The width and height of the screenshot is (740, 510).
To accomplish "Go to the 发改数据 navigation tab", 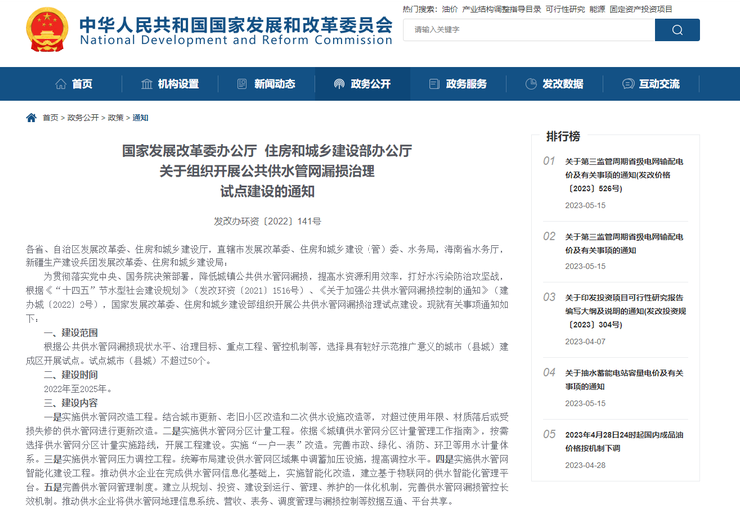I will point(555,84).
